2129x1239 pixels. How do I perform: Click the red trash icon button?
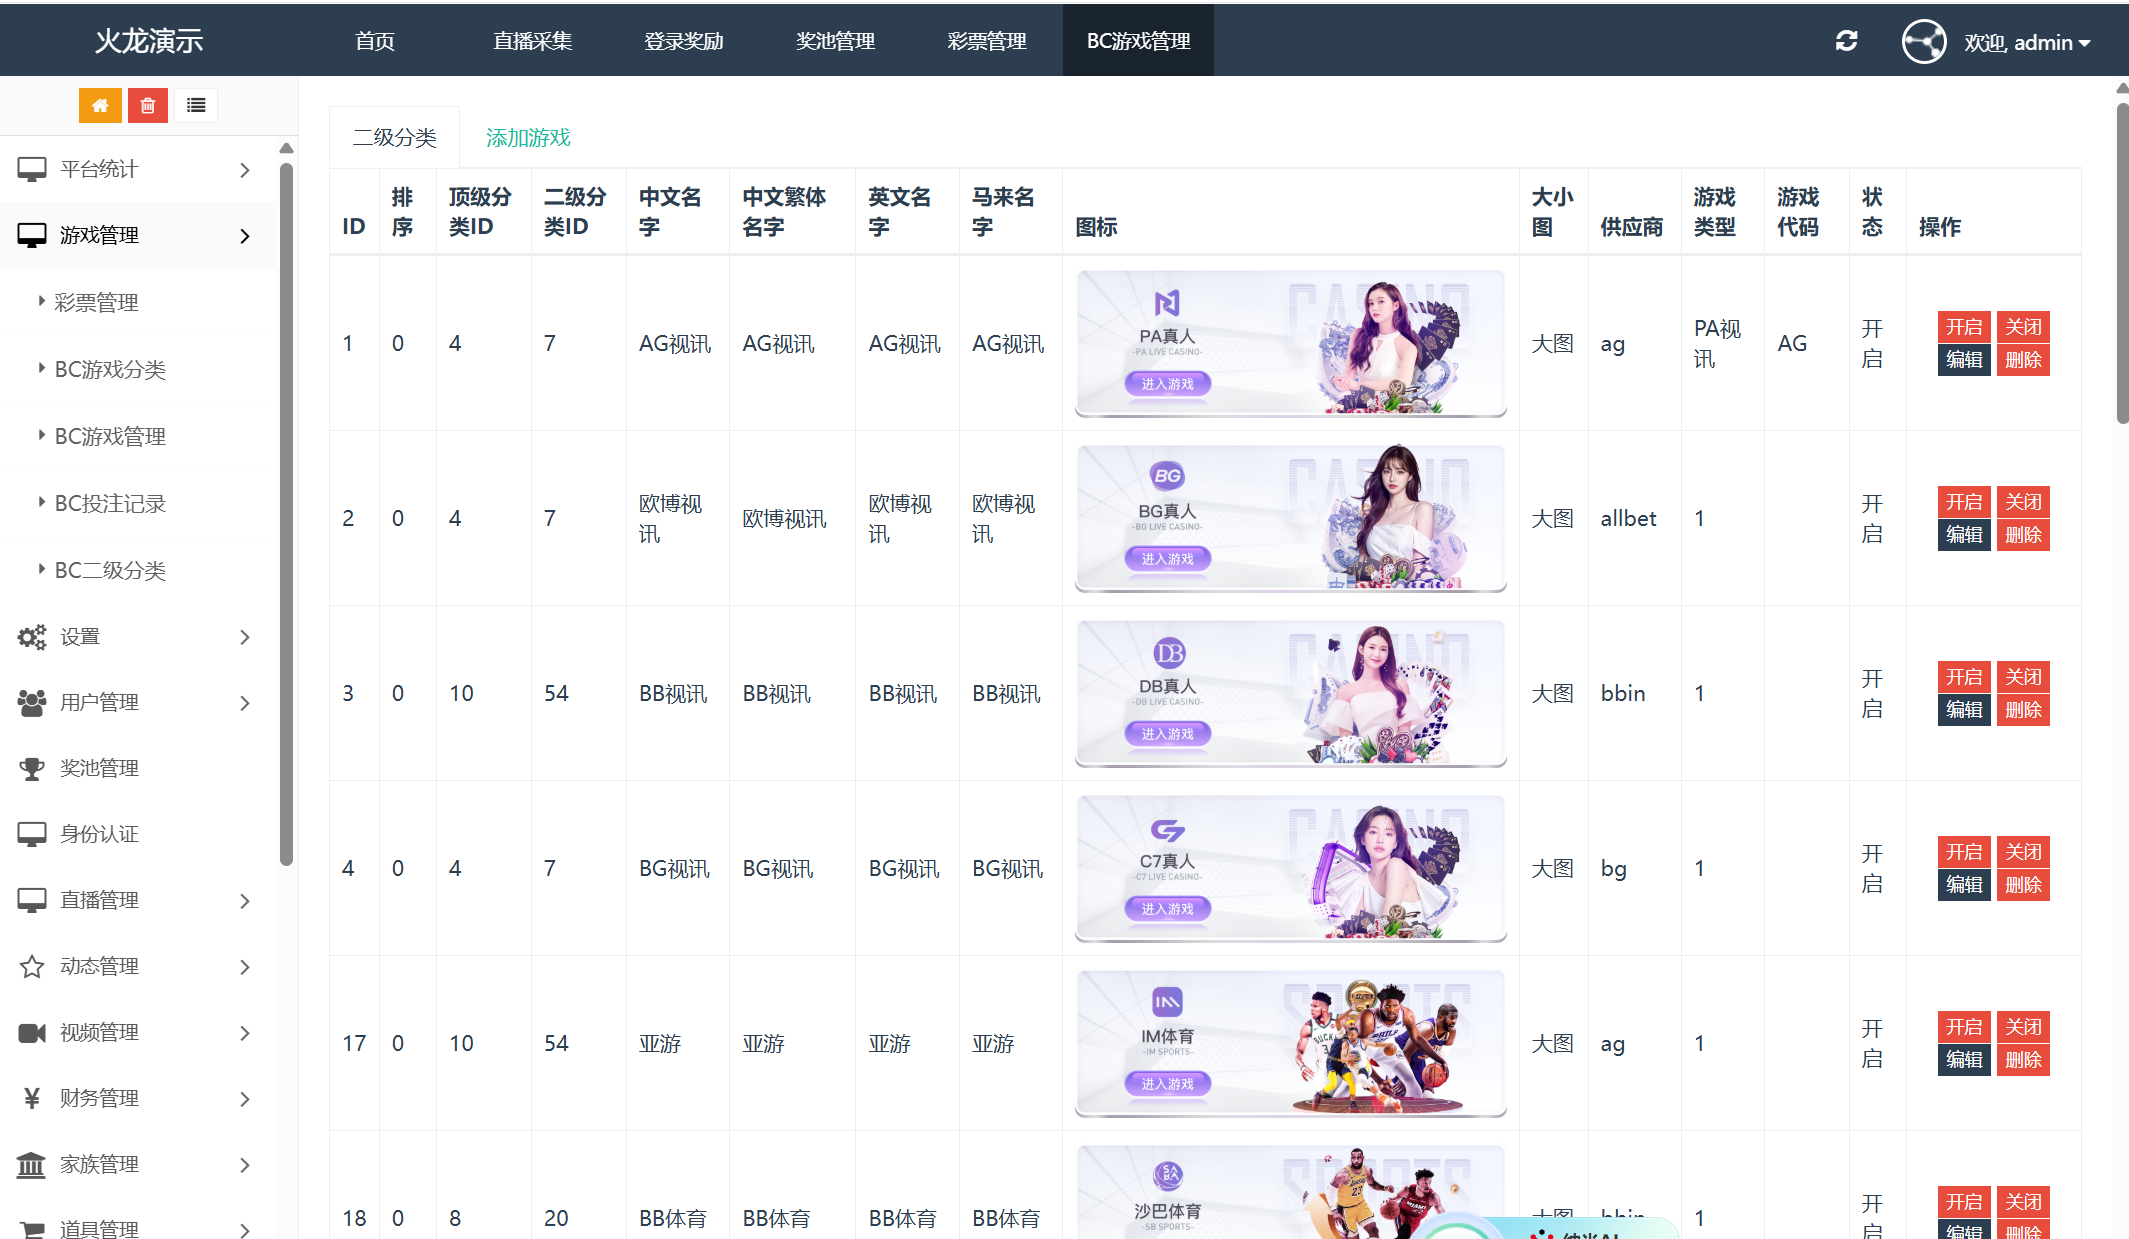(148, 105)
